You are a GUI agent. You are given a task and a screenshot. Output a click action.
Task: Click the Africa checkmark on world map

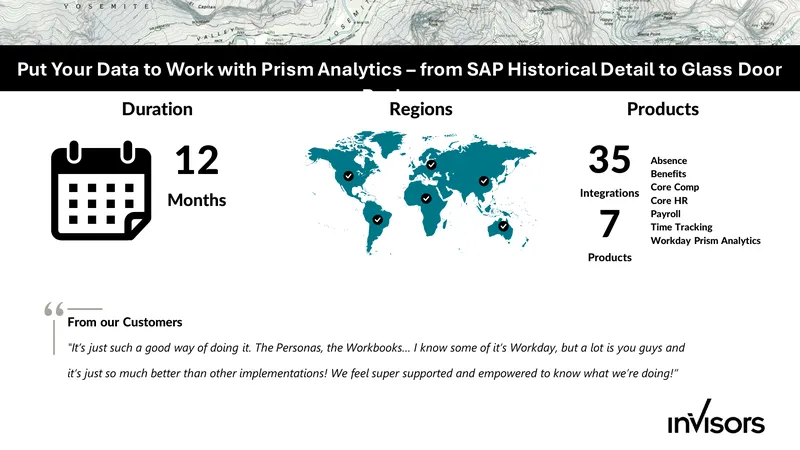click(426, 198)
